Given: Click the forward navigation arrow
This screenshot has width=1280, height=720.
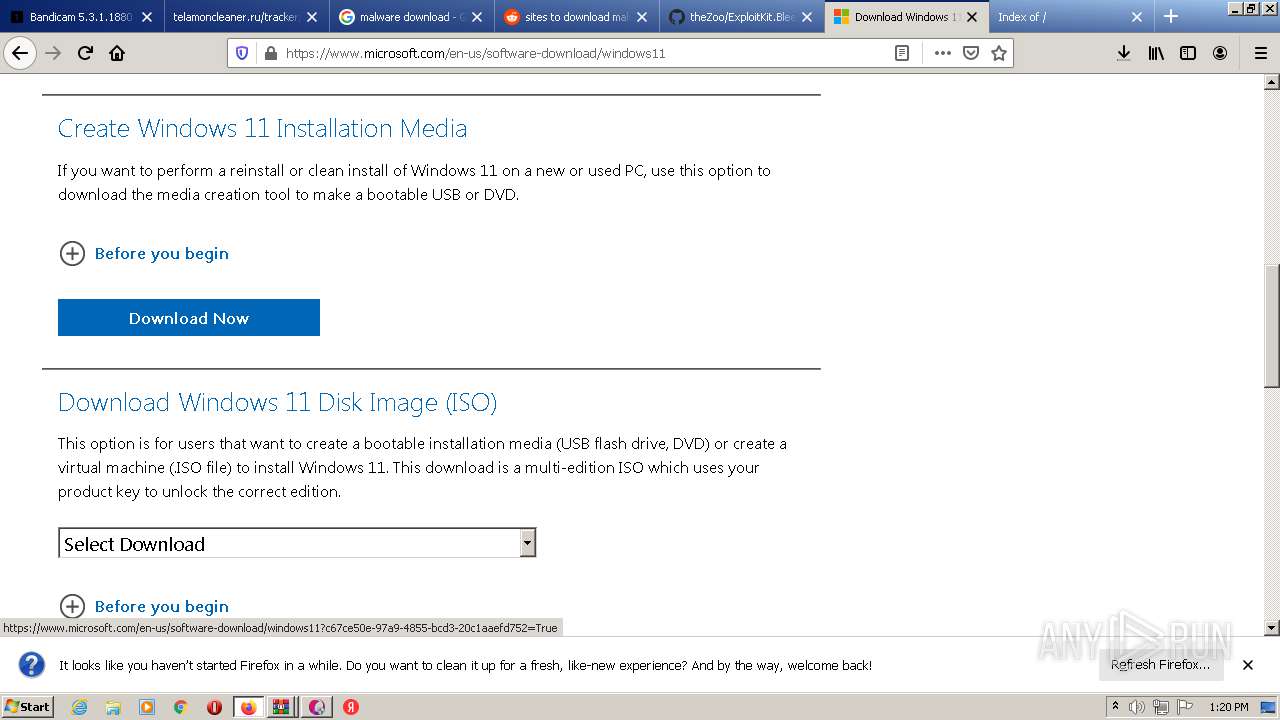Looking at the screenshot, I should coord(54,53).
